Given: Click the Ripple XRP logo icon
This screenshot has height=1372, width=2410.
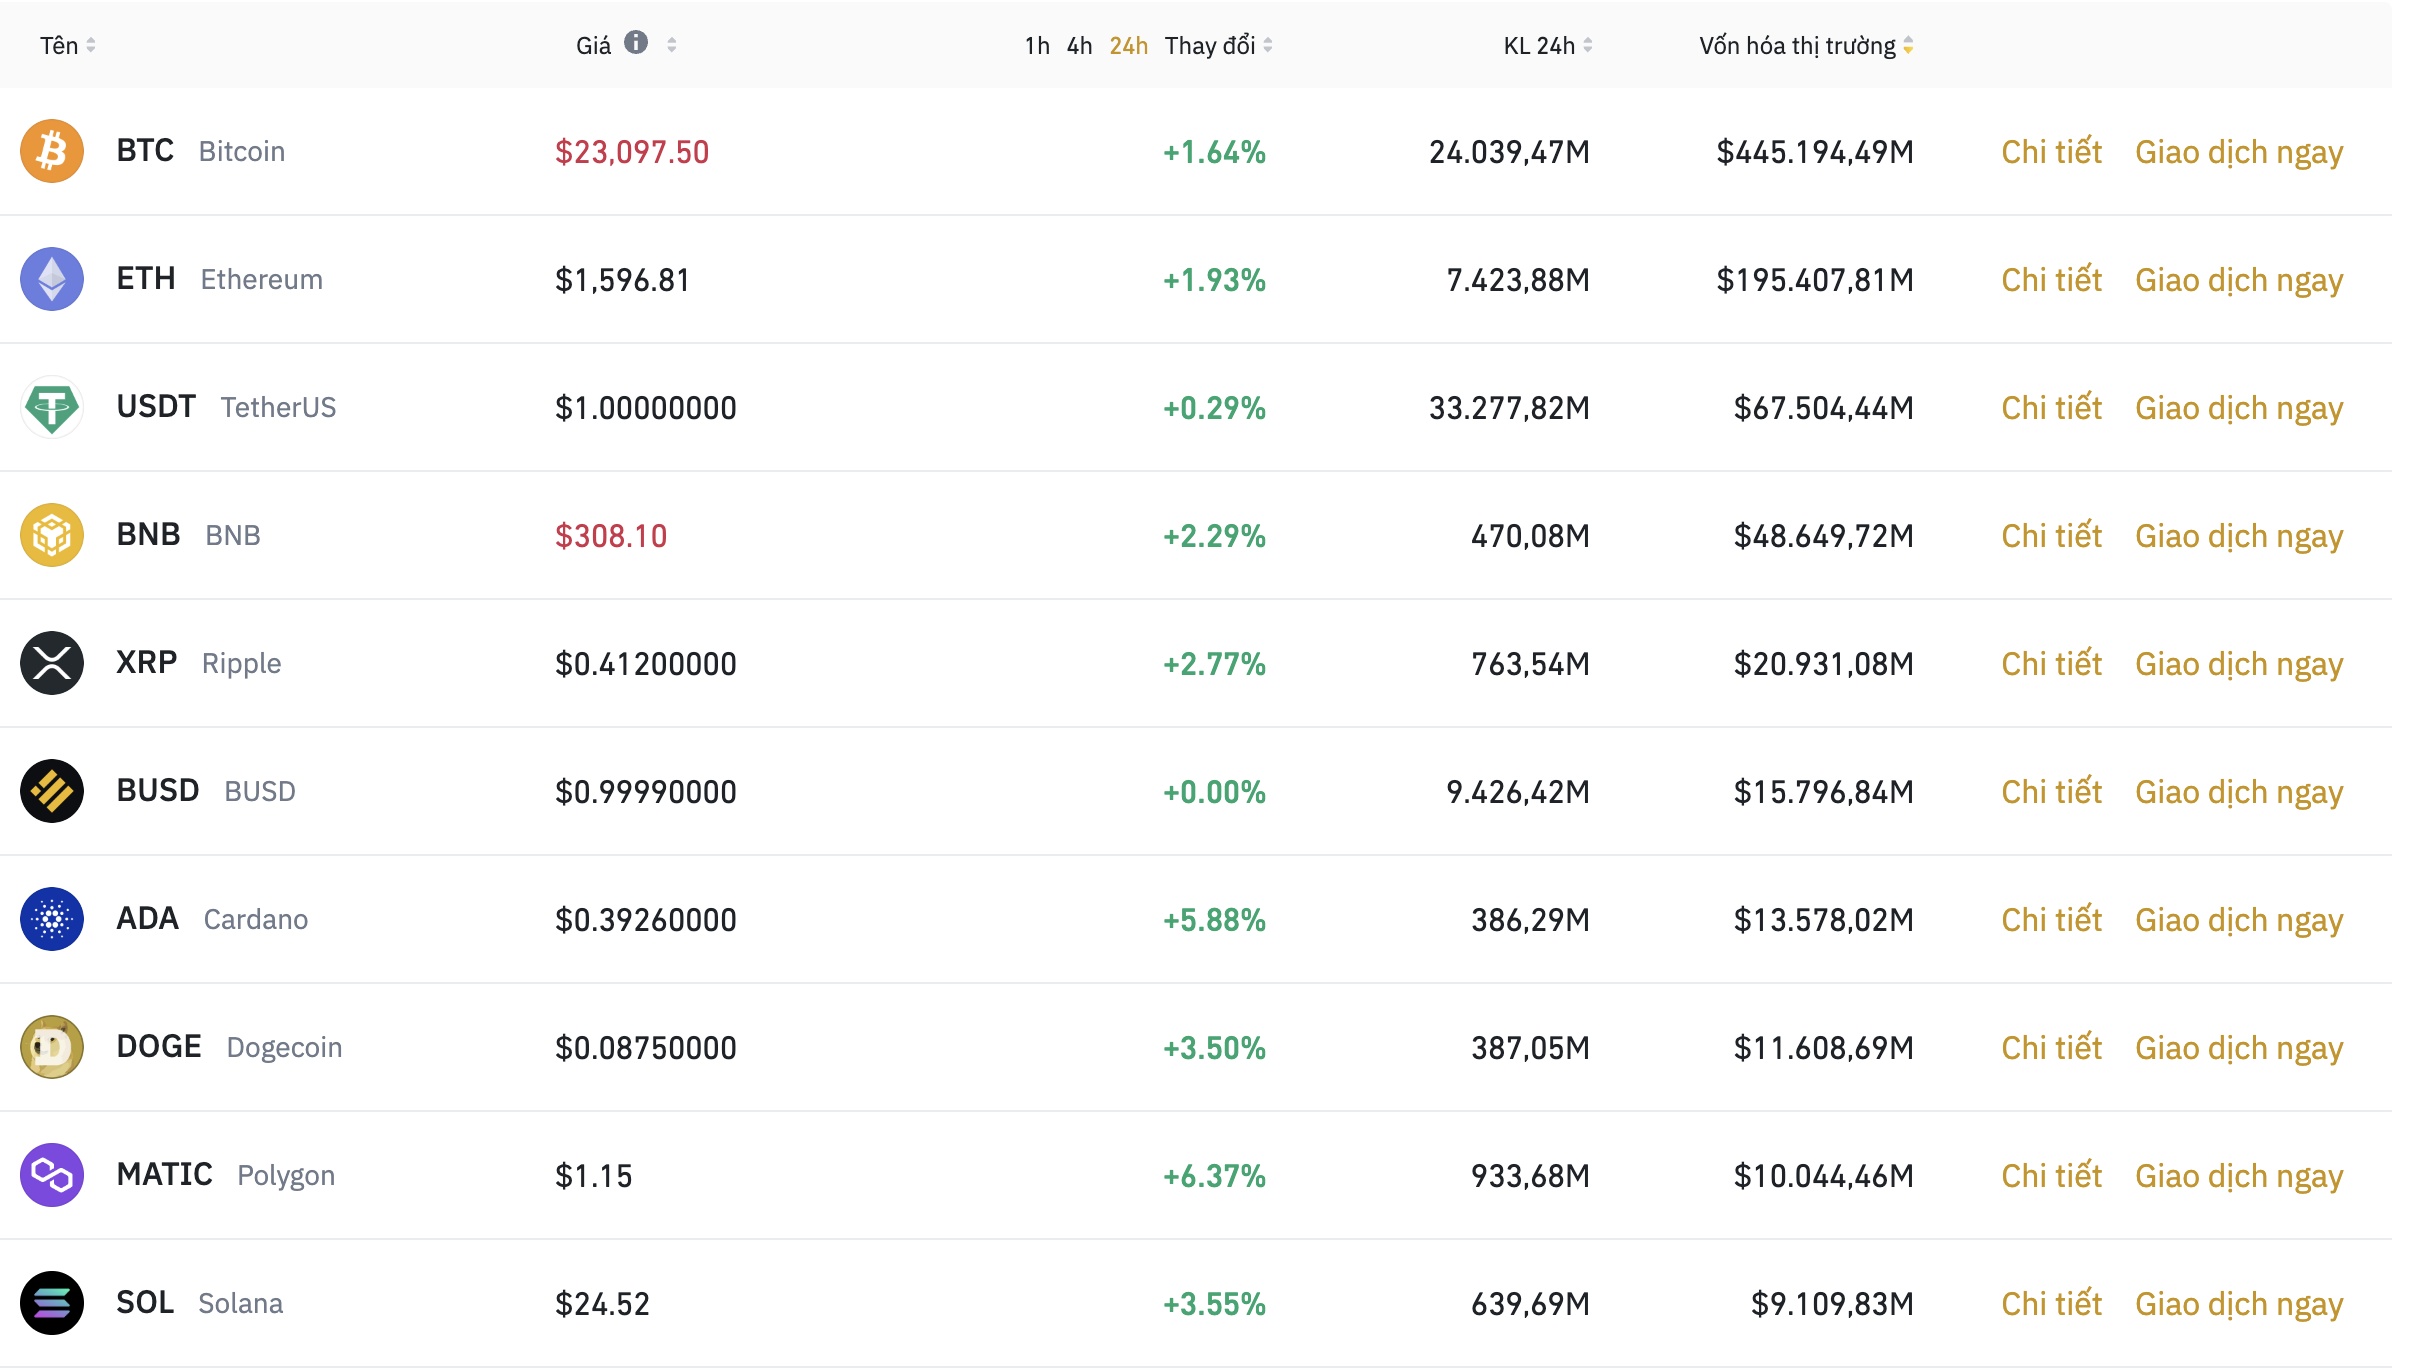Looking at the screenshot, I should [x=52, y=663].
